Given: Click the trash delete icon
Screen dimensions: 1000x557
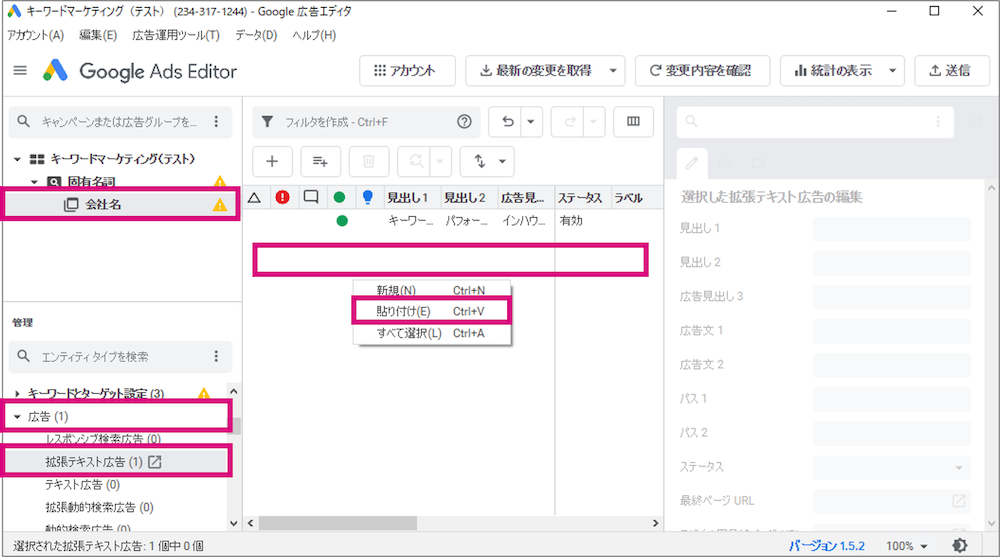Looking at the screenshot, I should [x=369, y=161].
